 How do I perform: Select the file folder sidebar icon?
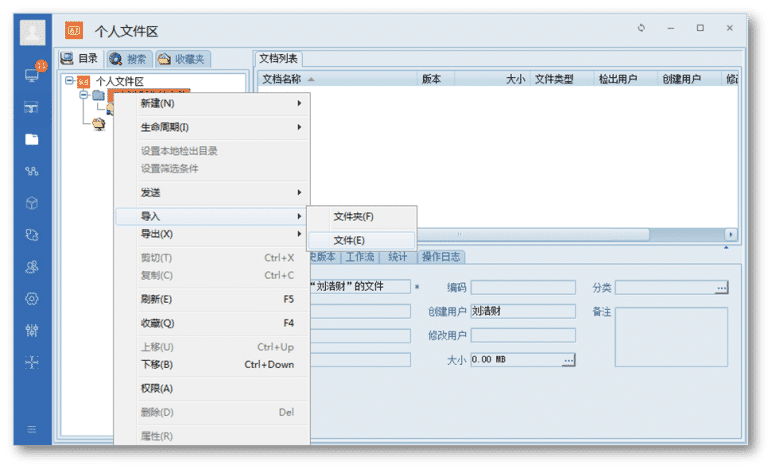(x=32, y=139)
